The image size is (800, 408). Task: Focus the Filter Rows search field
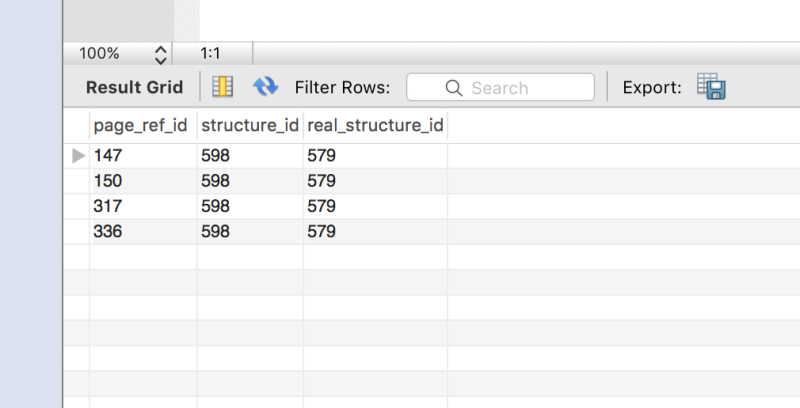[x=501, y=87]
